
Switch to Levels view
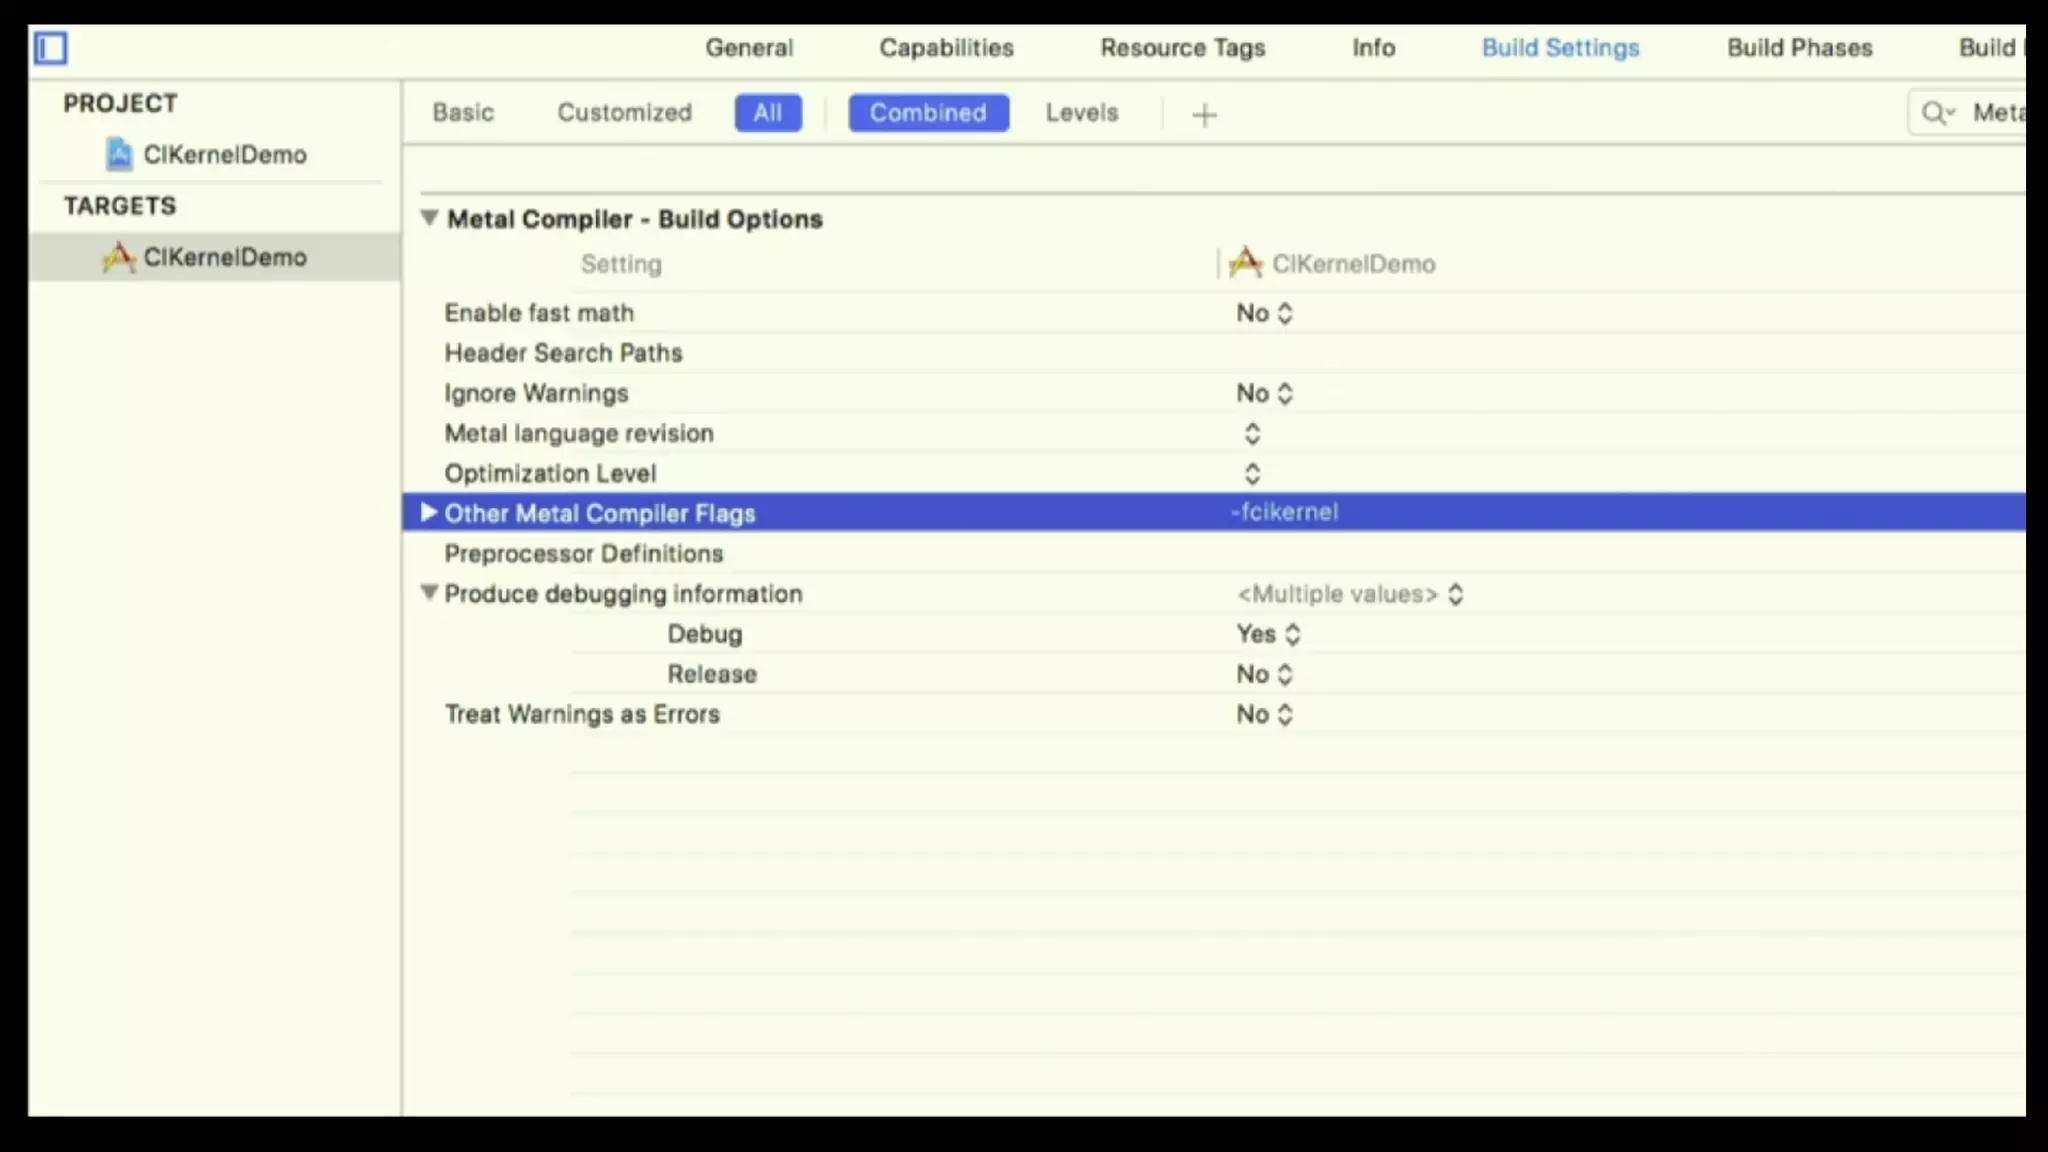[1081, 113]
